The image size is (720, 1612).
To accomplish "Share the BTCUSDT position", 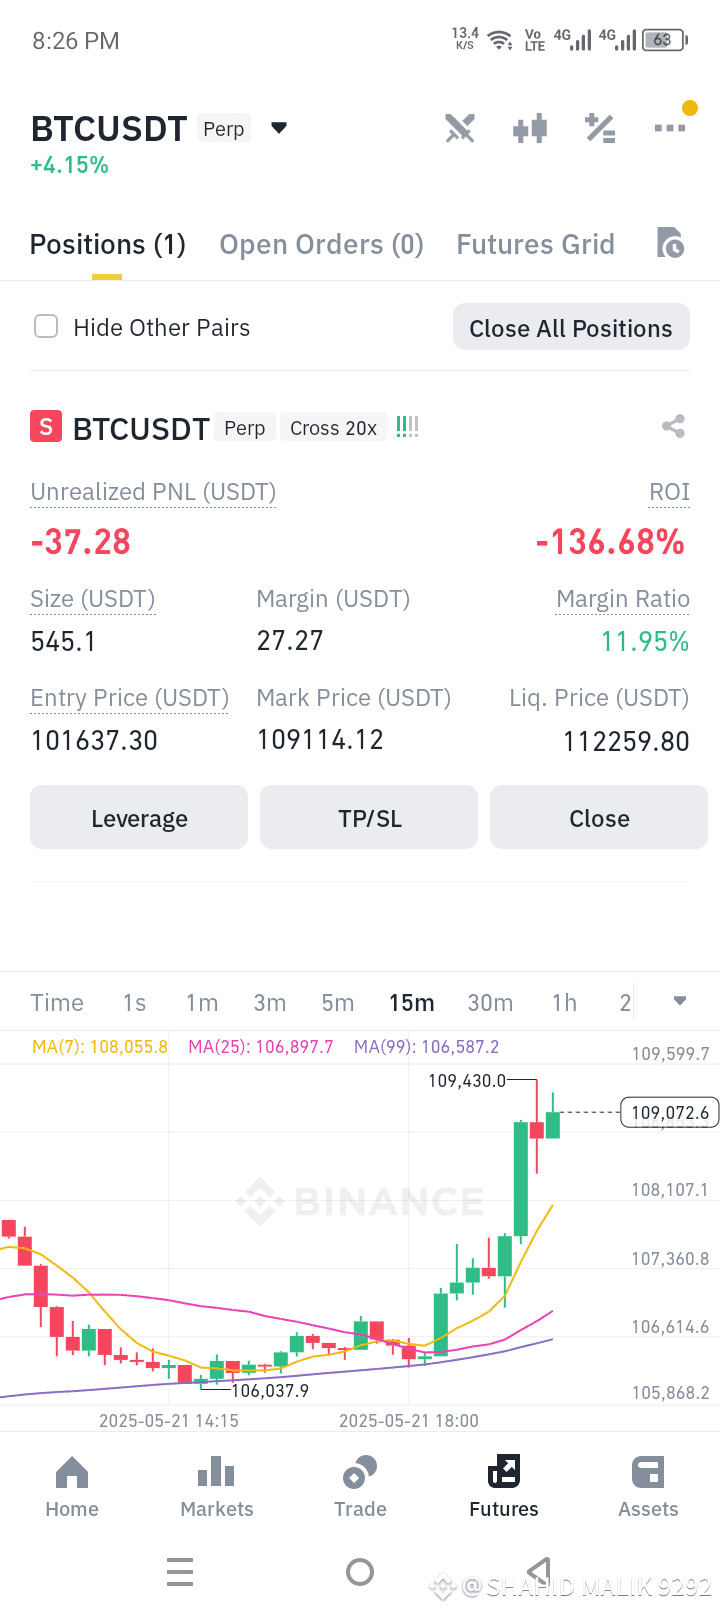I will 673,427.
